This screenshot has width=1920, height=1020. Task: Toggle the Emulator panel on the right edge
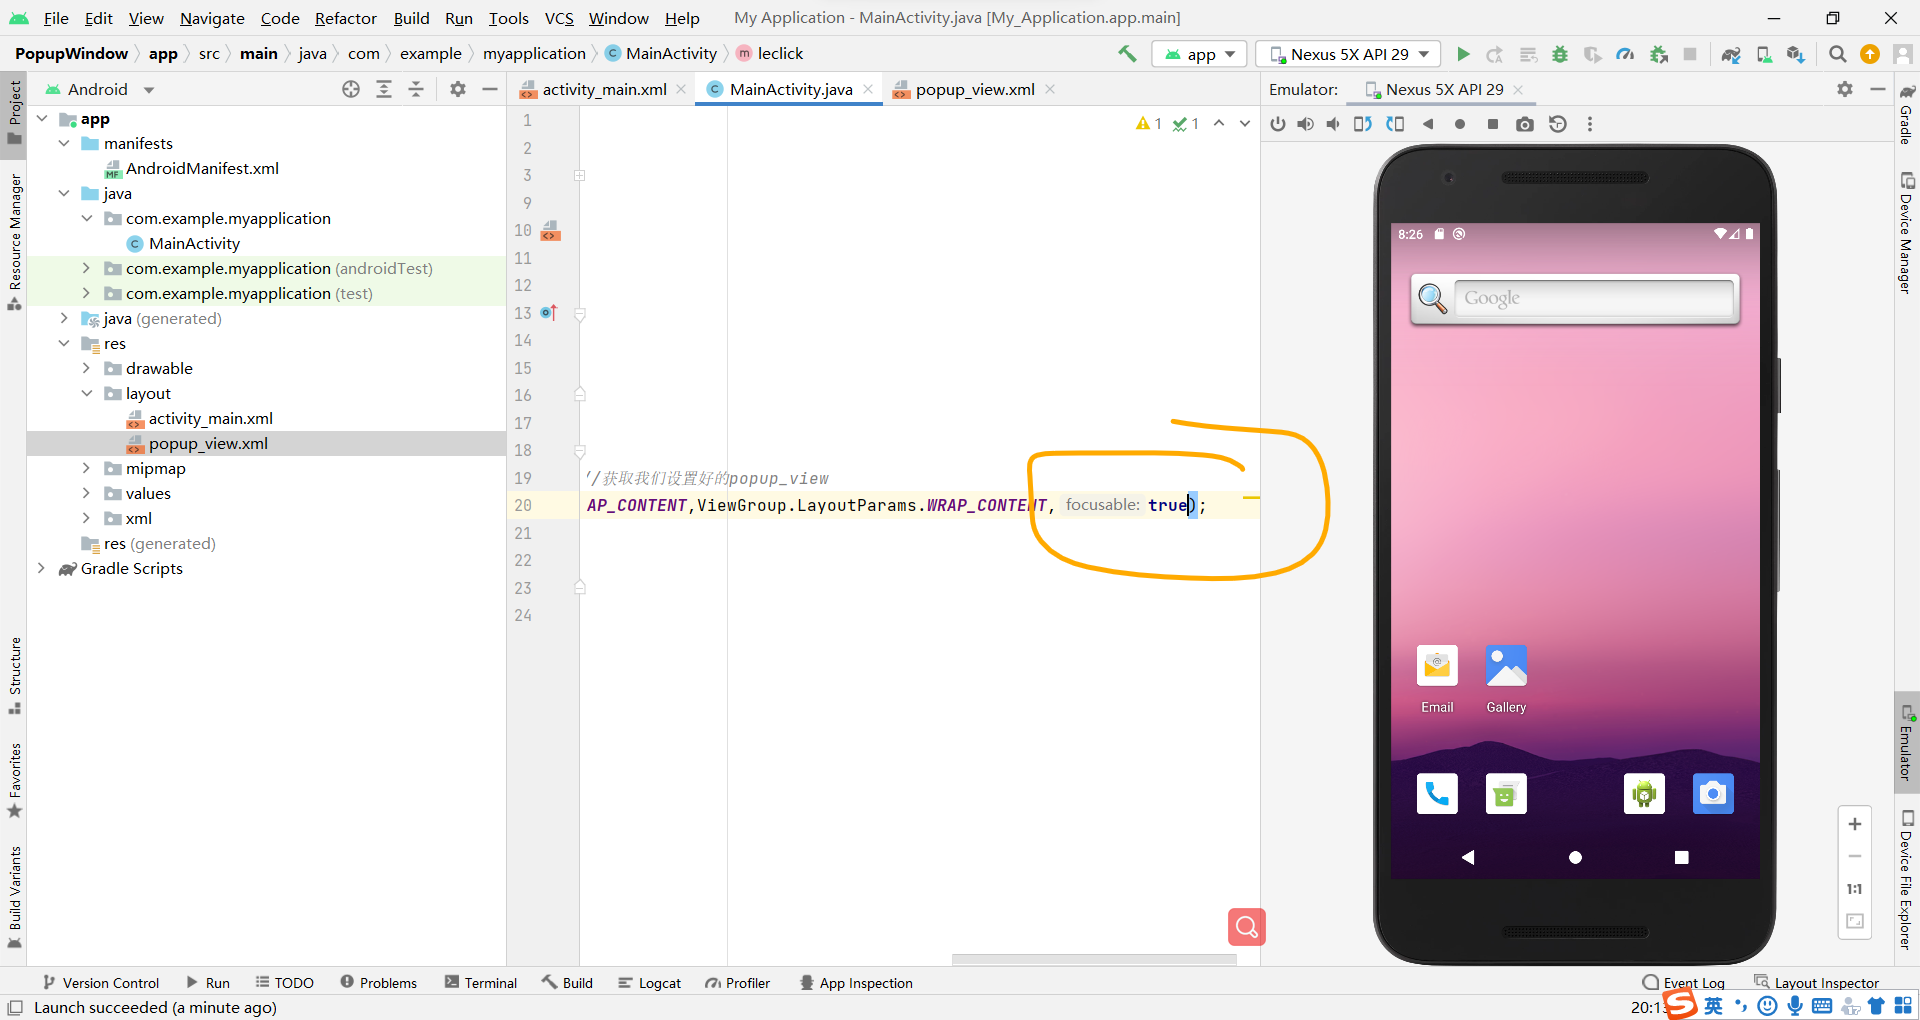(x=1908, y=742)
